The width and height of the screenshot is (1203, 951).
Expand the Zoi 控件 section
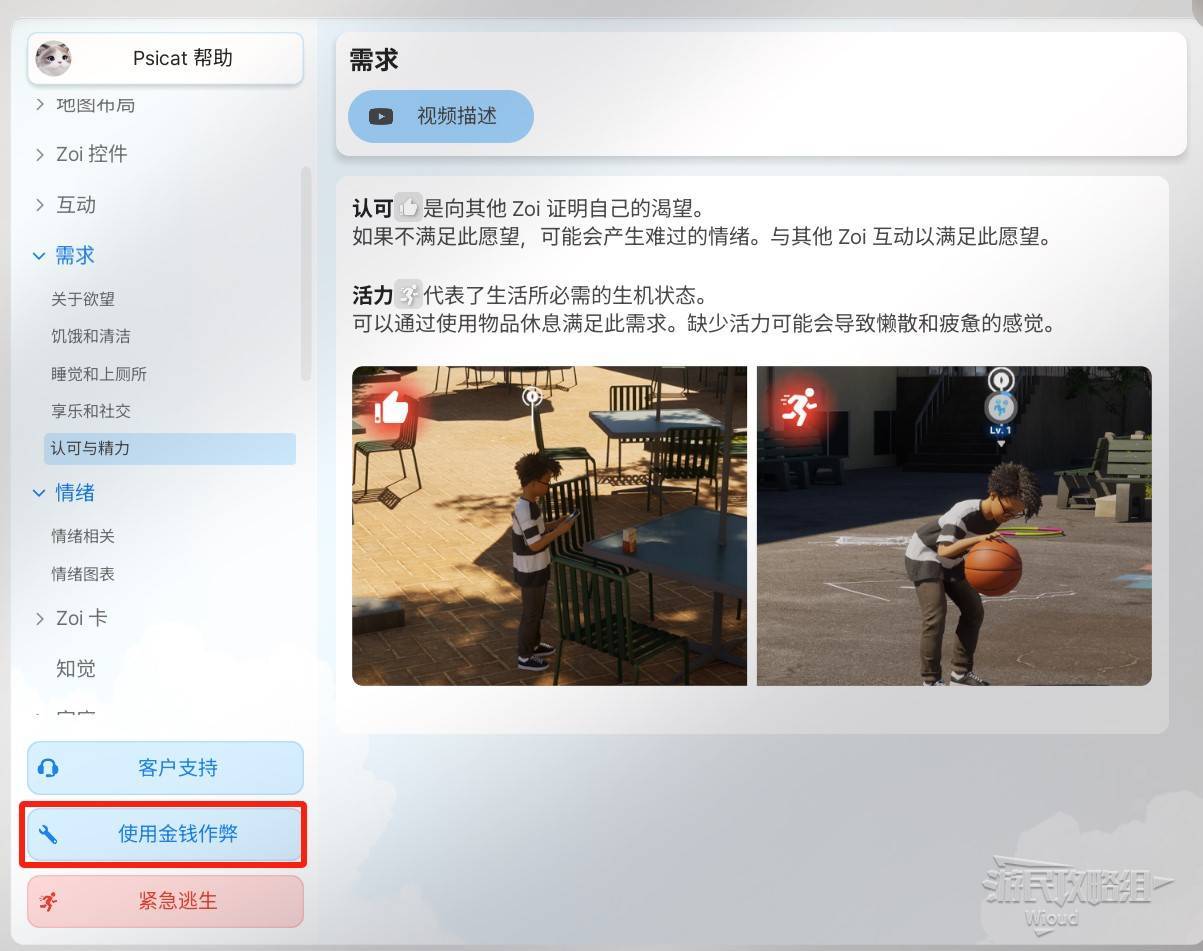40,154
